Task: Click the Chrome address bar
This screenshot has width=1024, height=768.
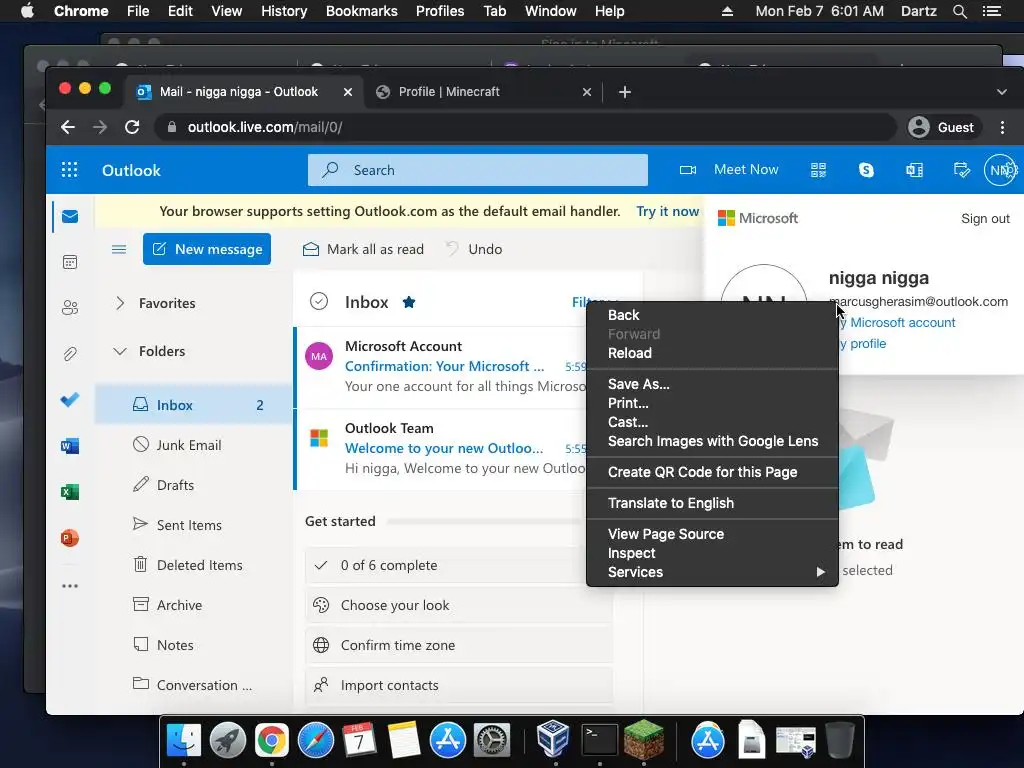Action: point(524,127)
